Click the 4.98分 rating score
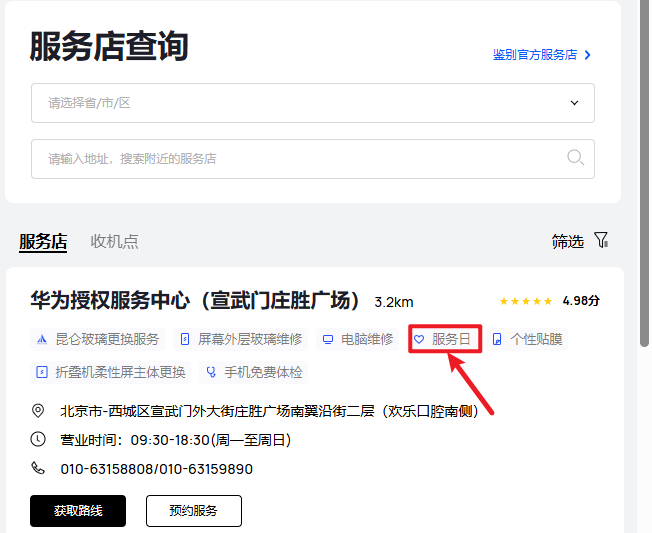The image size is (652, 533). tap(581, 301)
